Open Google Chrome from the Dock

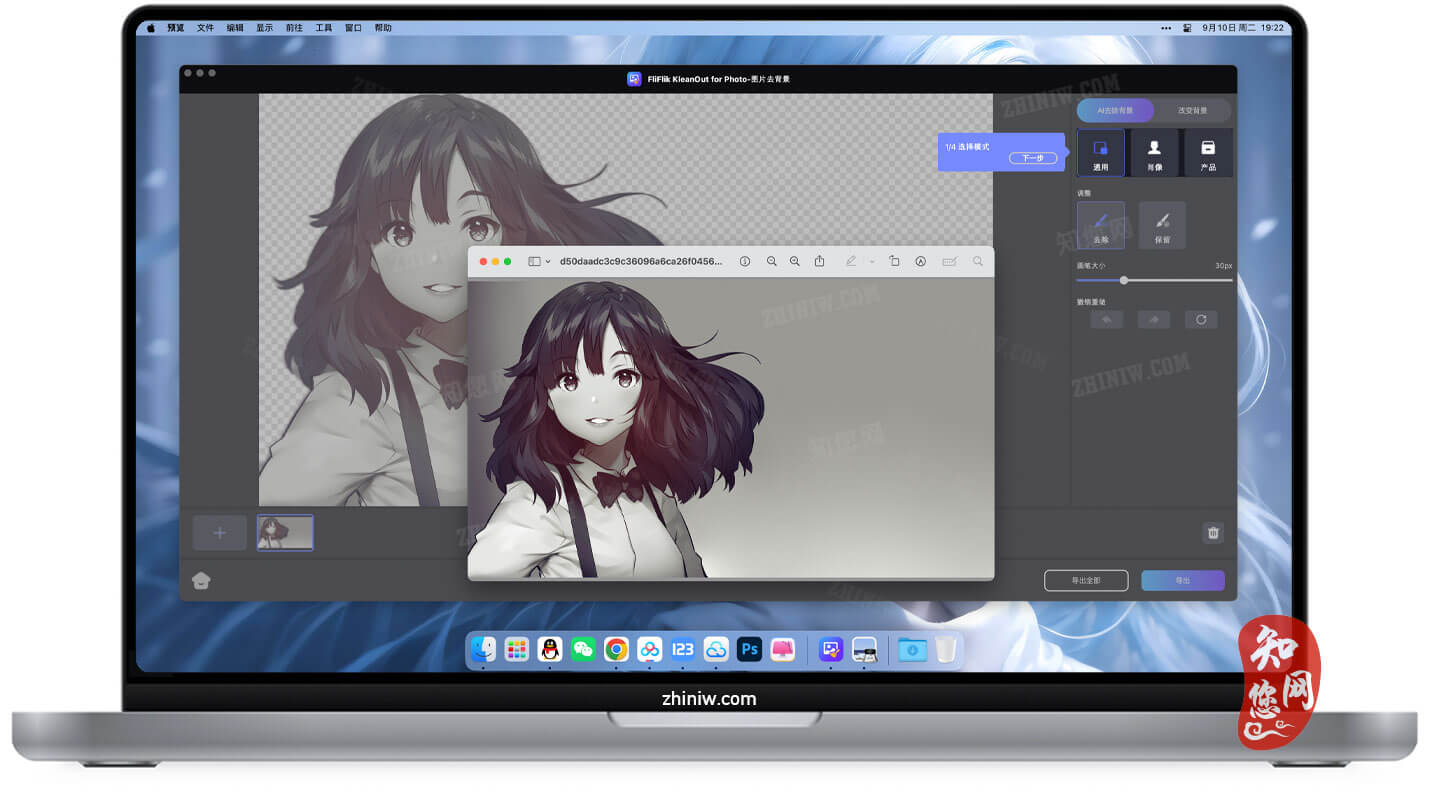616,649
